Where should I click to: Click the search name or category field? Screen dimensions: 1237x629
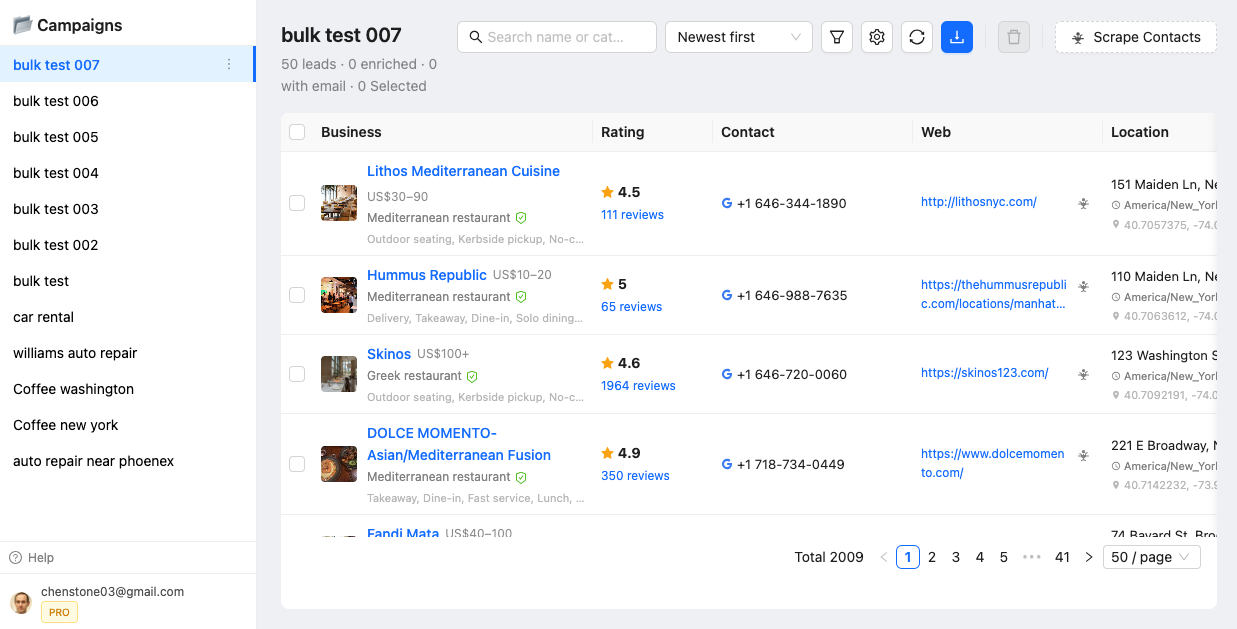[x=557, y=37]
